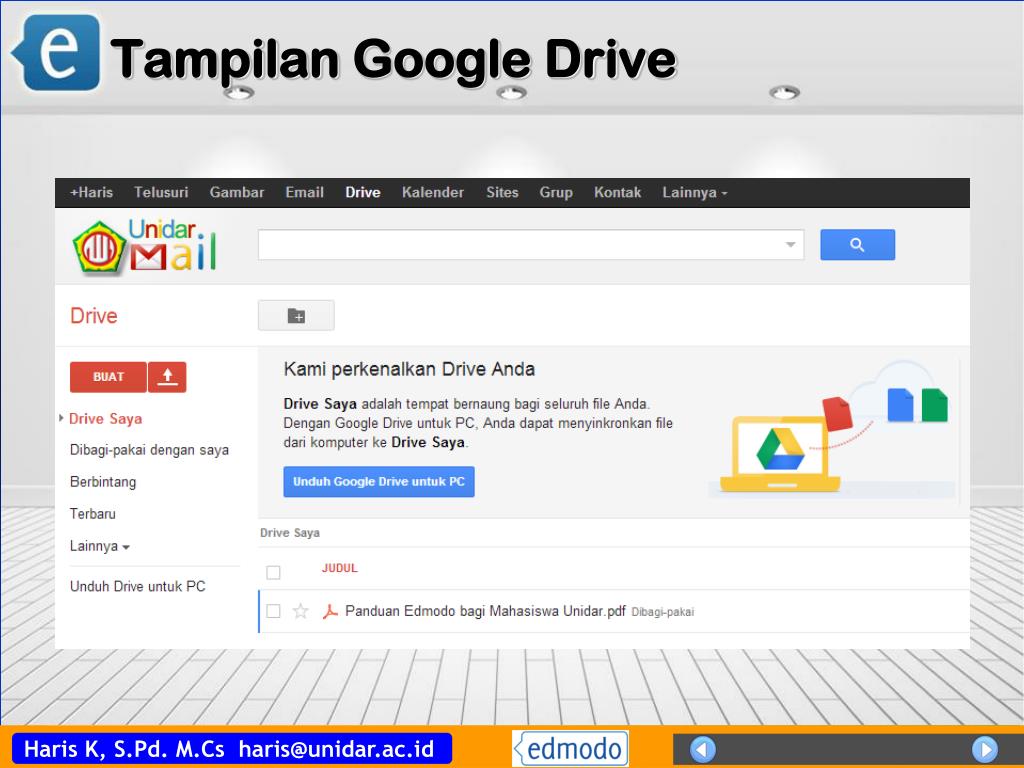Open +Haris in the top bar
The height and width of the screenshot is (768, 1024).
(91, 193)
